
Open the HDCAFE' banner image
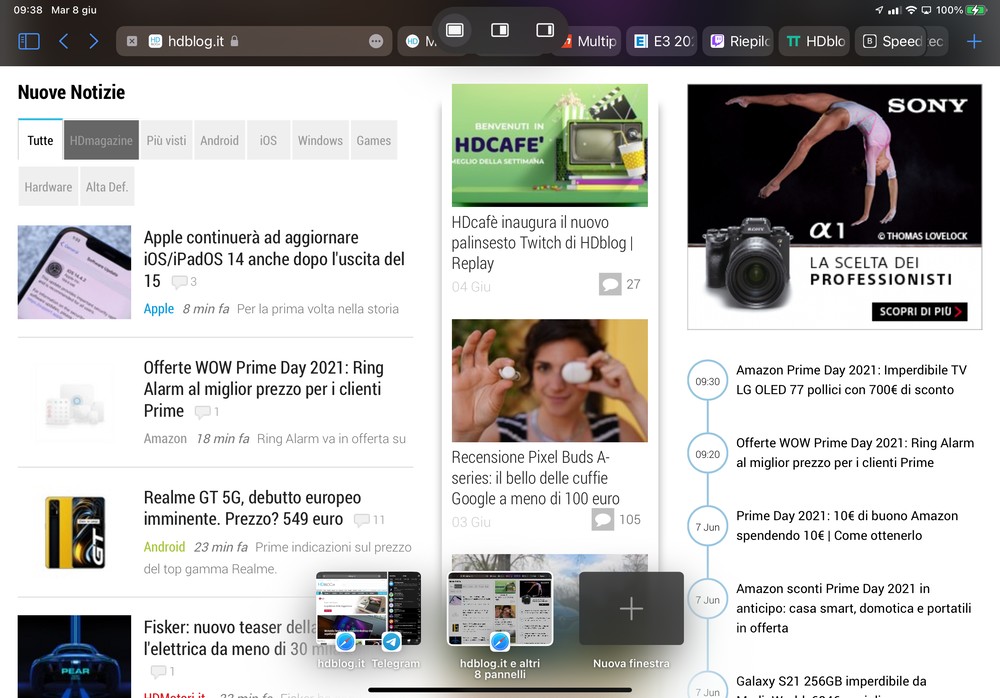click(x=550, y=145)
